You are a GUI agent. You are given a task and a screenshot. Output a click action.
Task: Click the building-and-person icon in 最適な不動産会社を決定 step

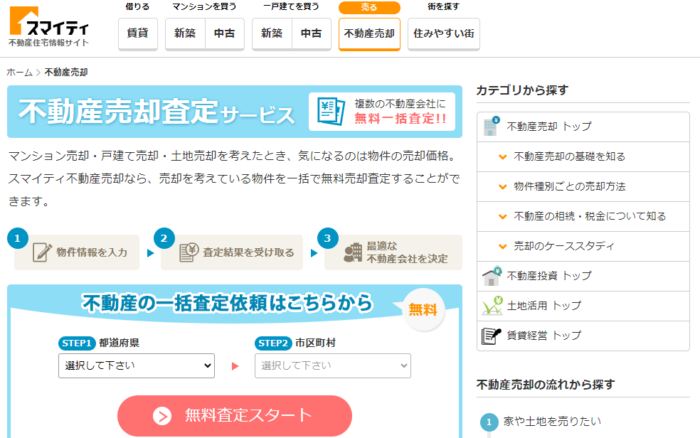point(353,253)
